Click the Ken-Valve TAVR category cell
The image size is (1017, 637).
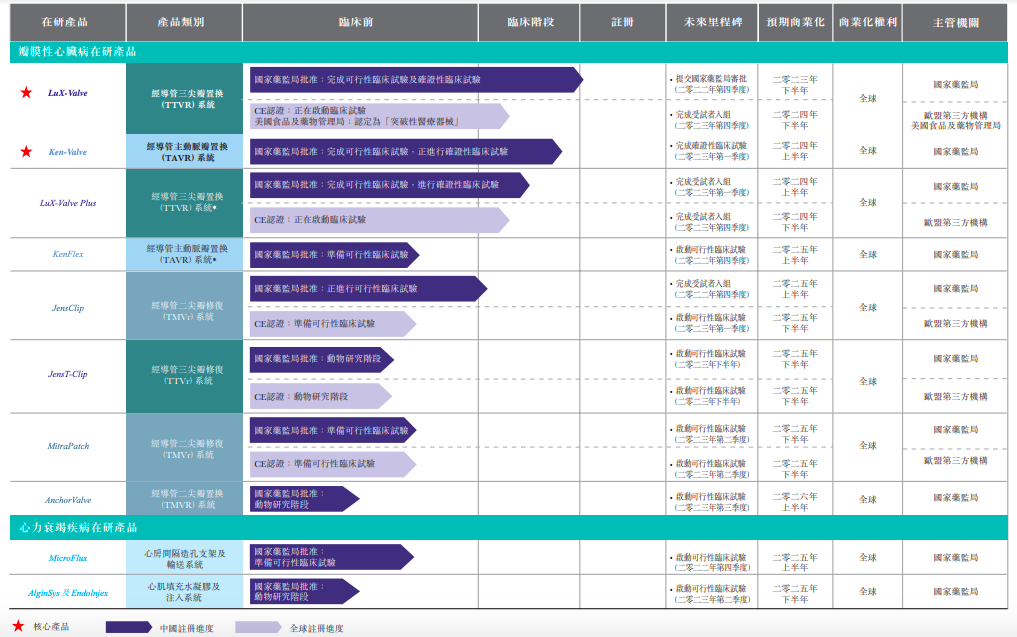click(x=180, y=152)
